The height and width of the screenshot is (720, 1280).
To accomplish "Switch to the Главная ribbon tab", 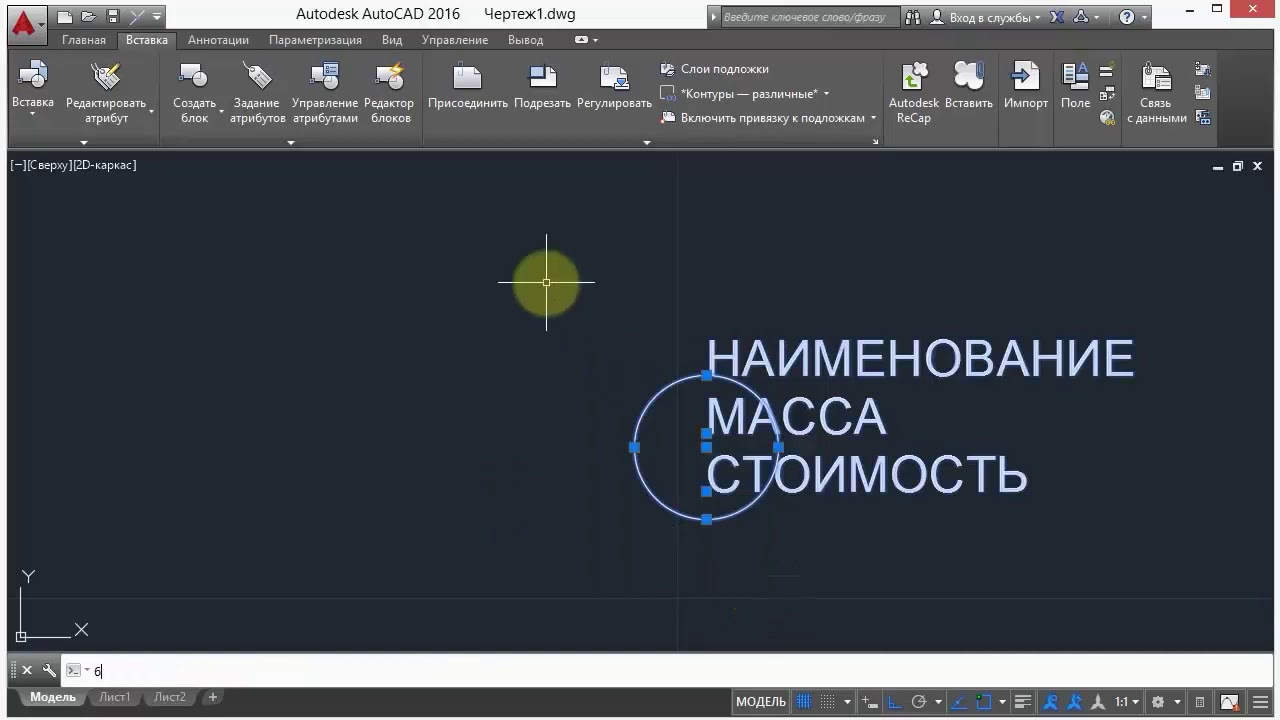I will tap(84, 40).
